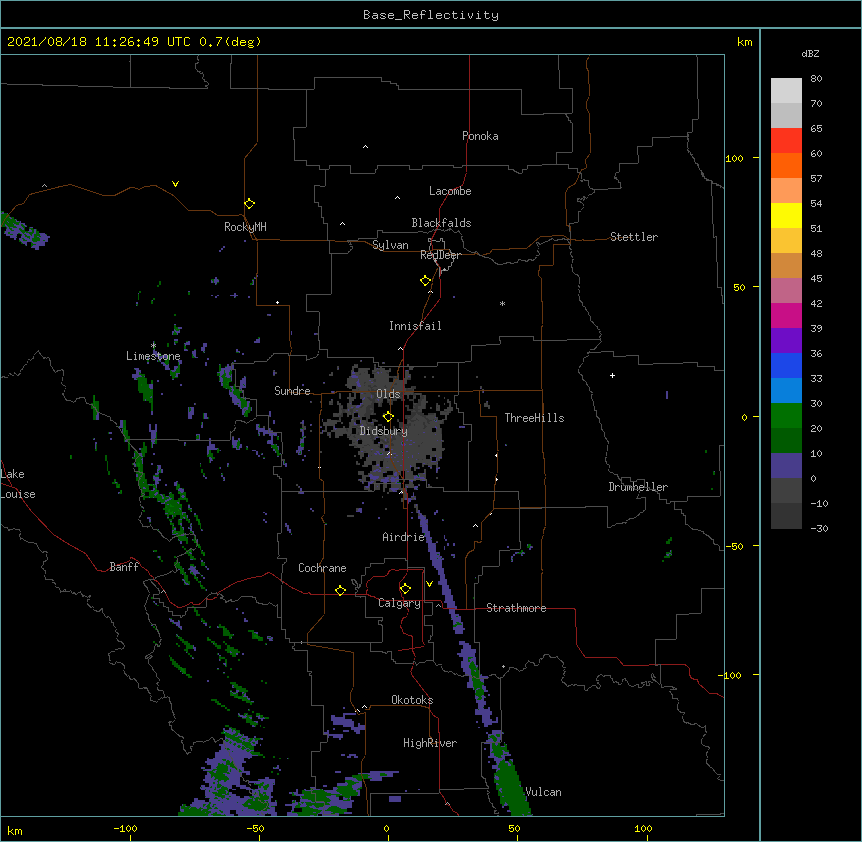Click the Calgary city label
Screen dimensions: 862x842
(x=399, y=603)
